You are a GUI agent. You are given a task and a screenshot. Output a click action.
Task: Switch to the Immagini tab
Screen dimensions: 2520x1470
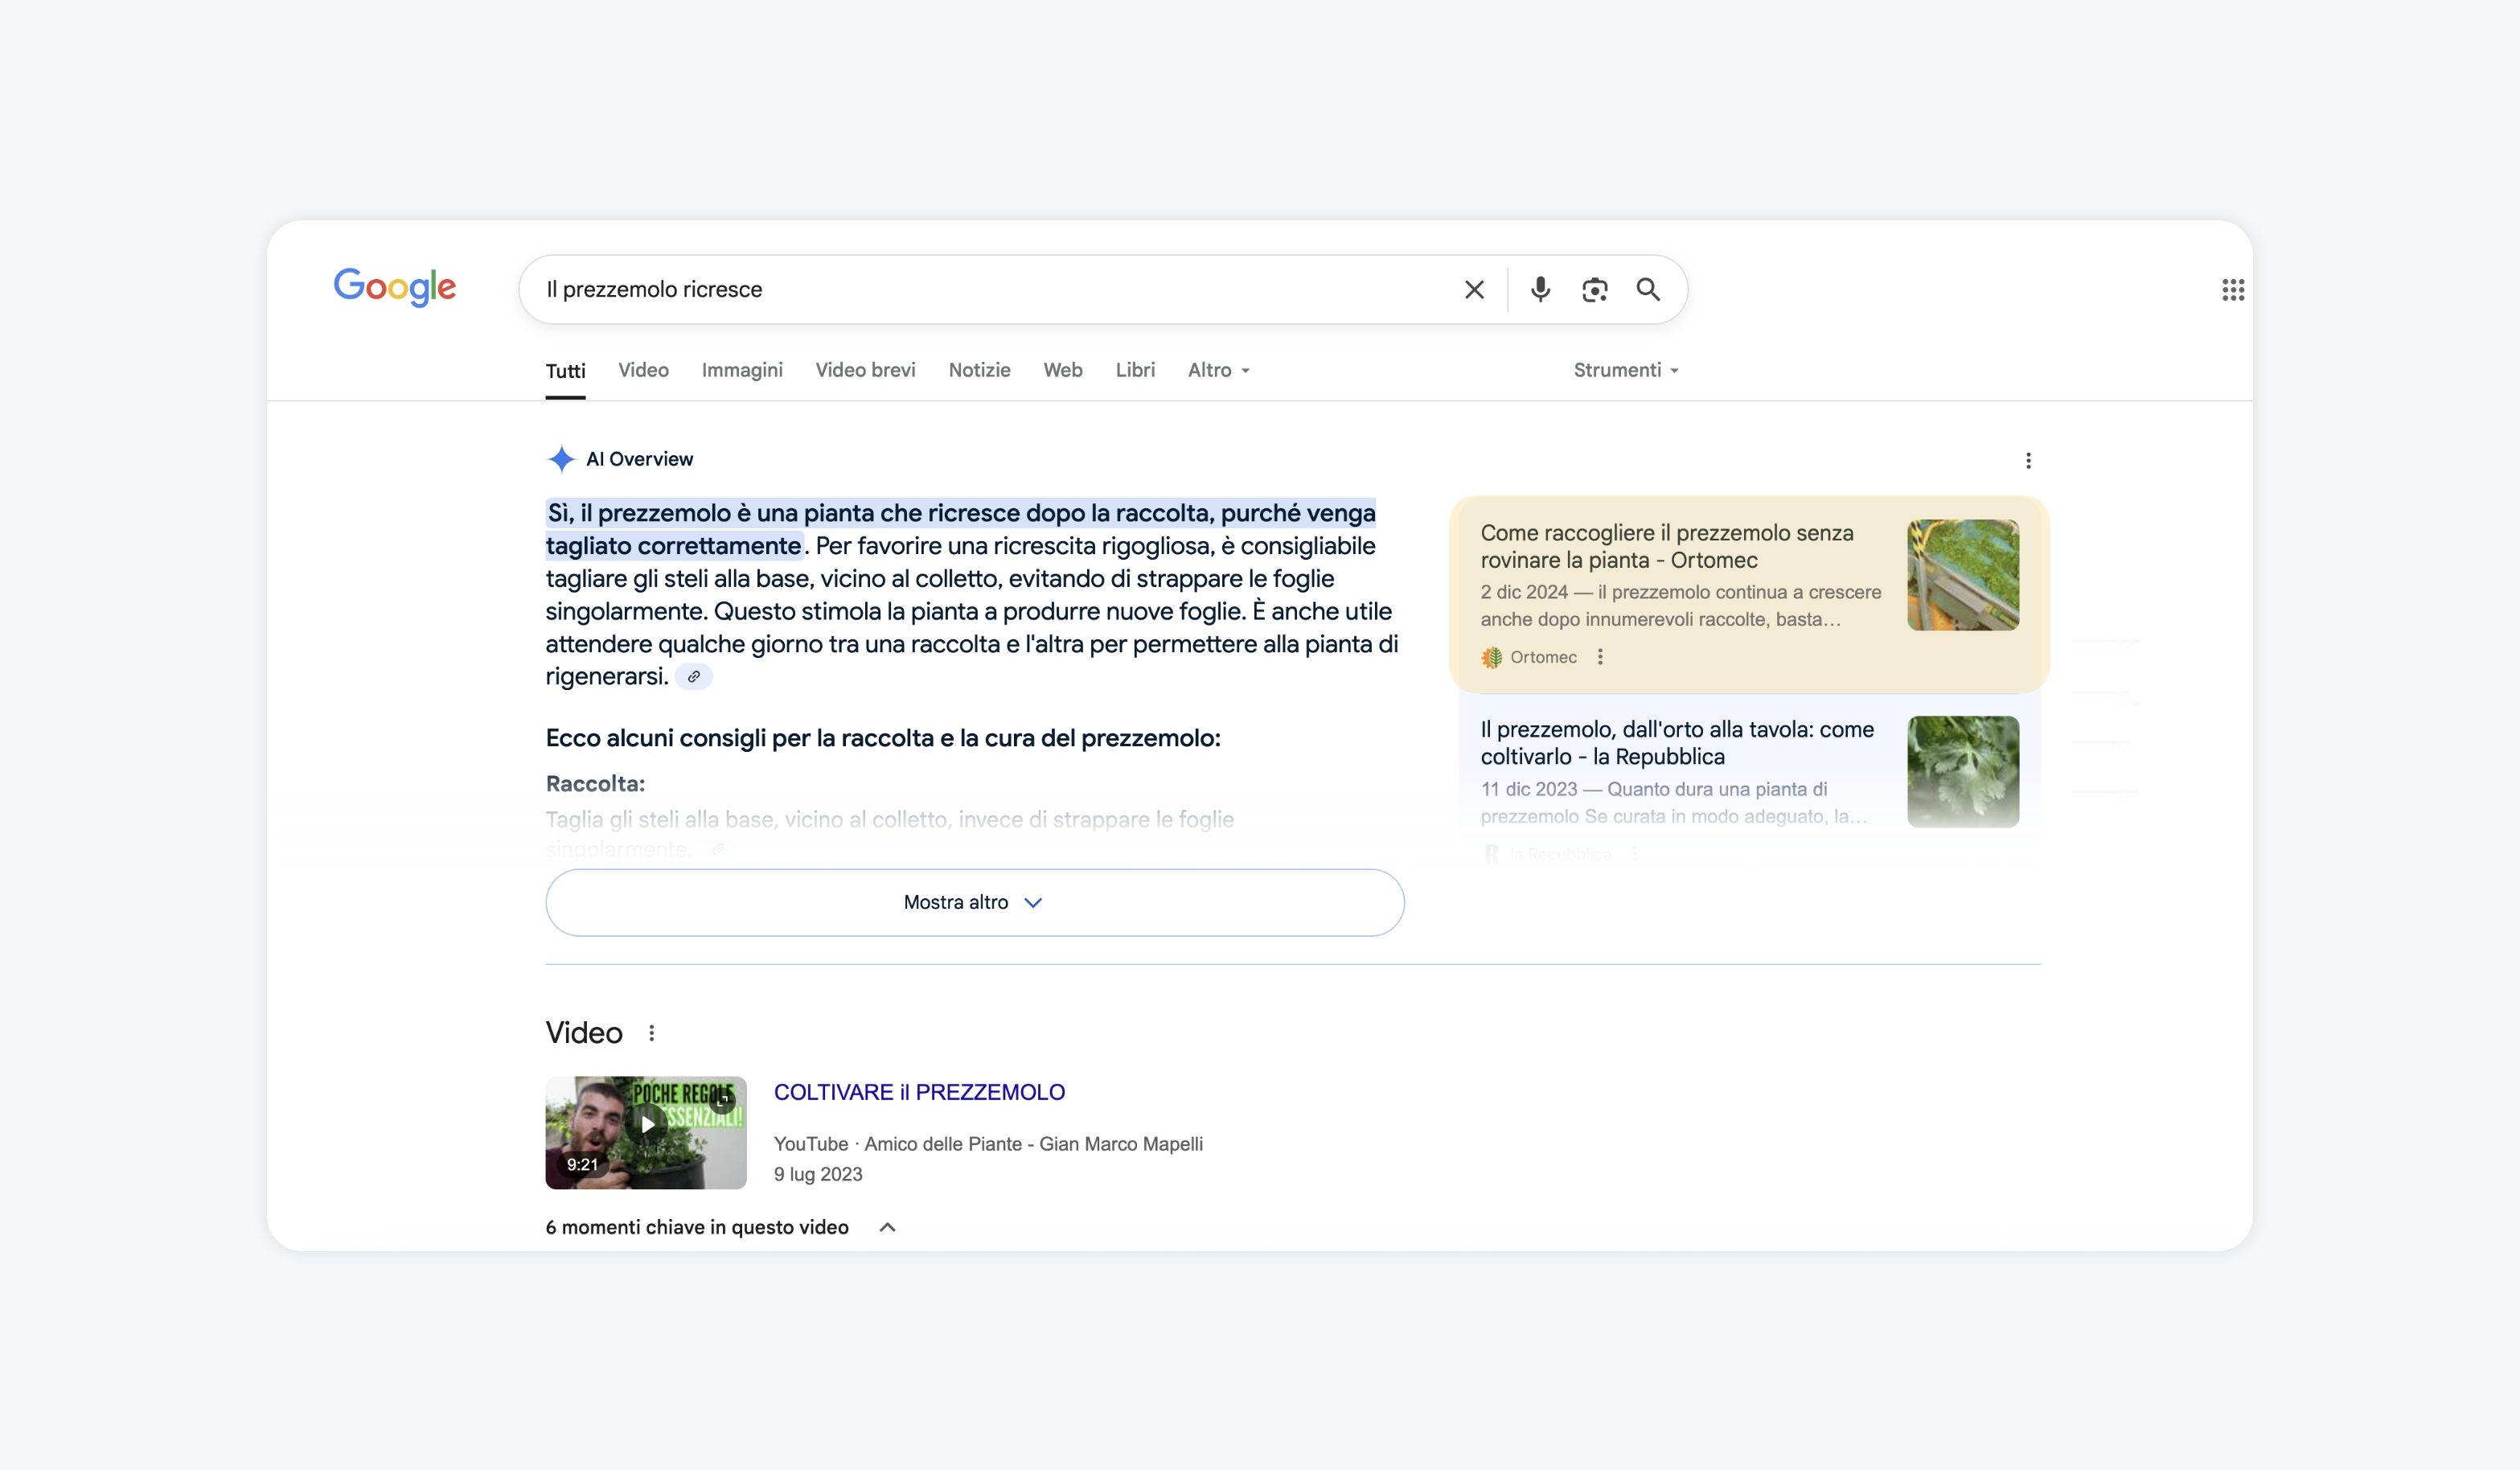pos(742,370)
